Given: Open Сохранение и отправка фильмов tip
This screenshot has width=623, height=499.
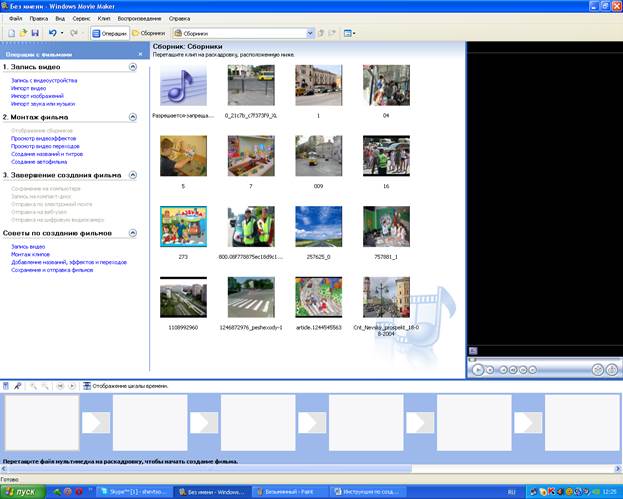Looking at the screenshot, I should 52,270.
